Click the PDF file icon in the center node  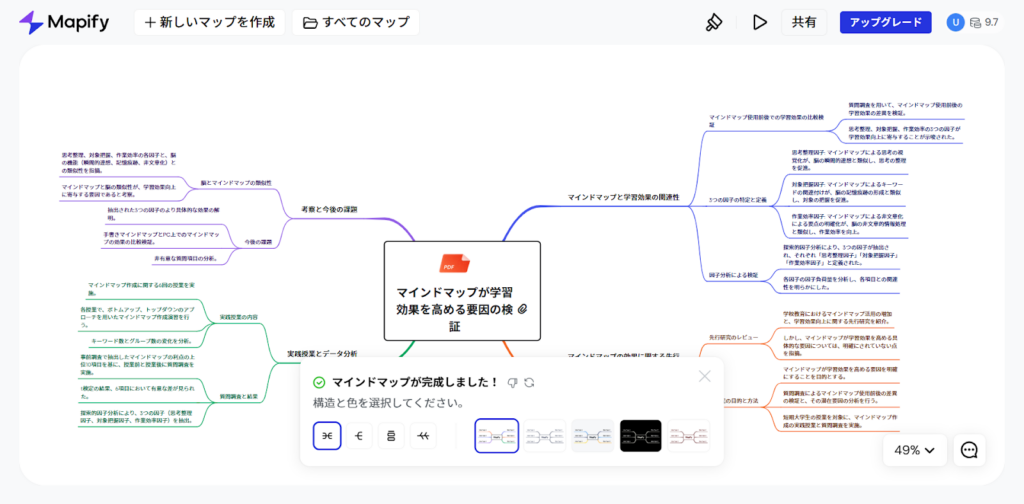pyautogui.click(x=455, y=263)
